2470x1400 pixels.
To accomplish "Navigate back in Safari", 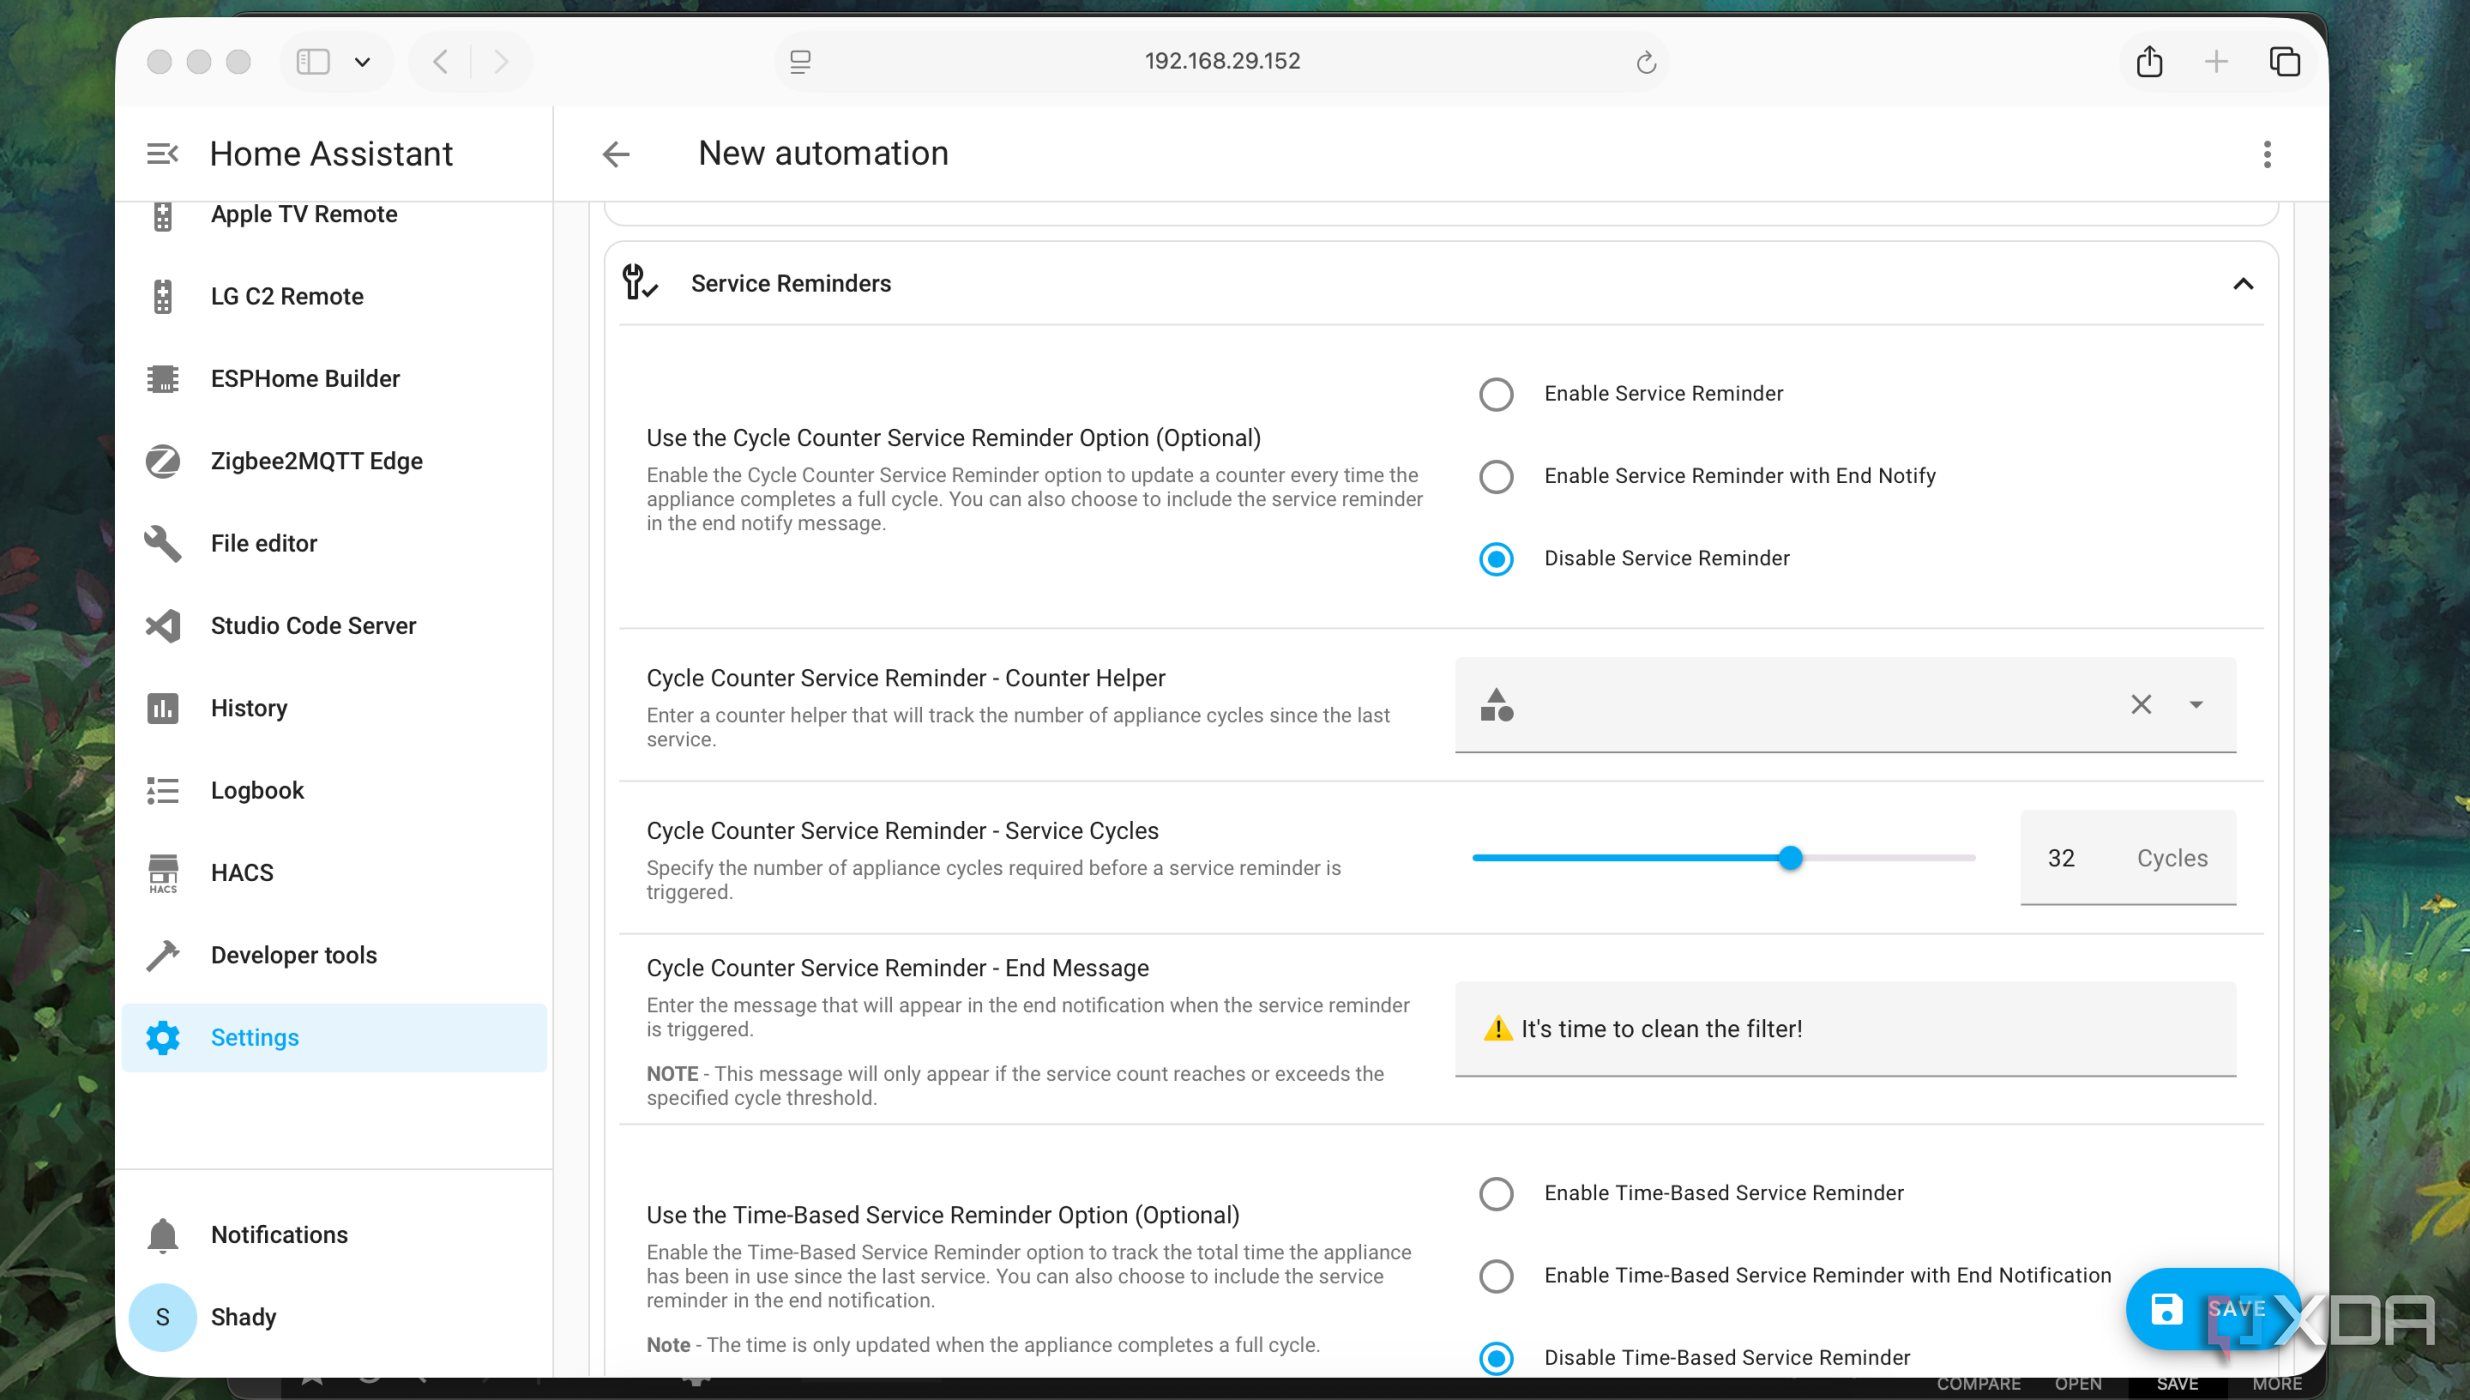I will click(x=440, y=62).
